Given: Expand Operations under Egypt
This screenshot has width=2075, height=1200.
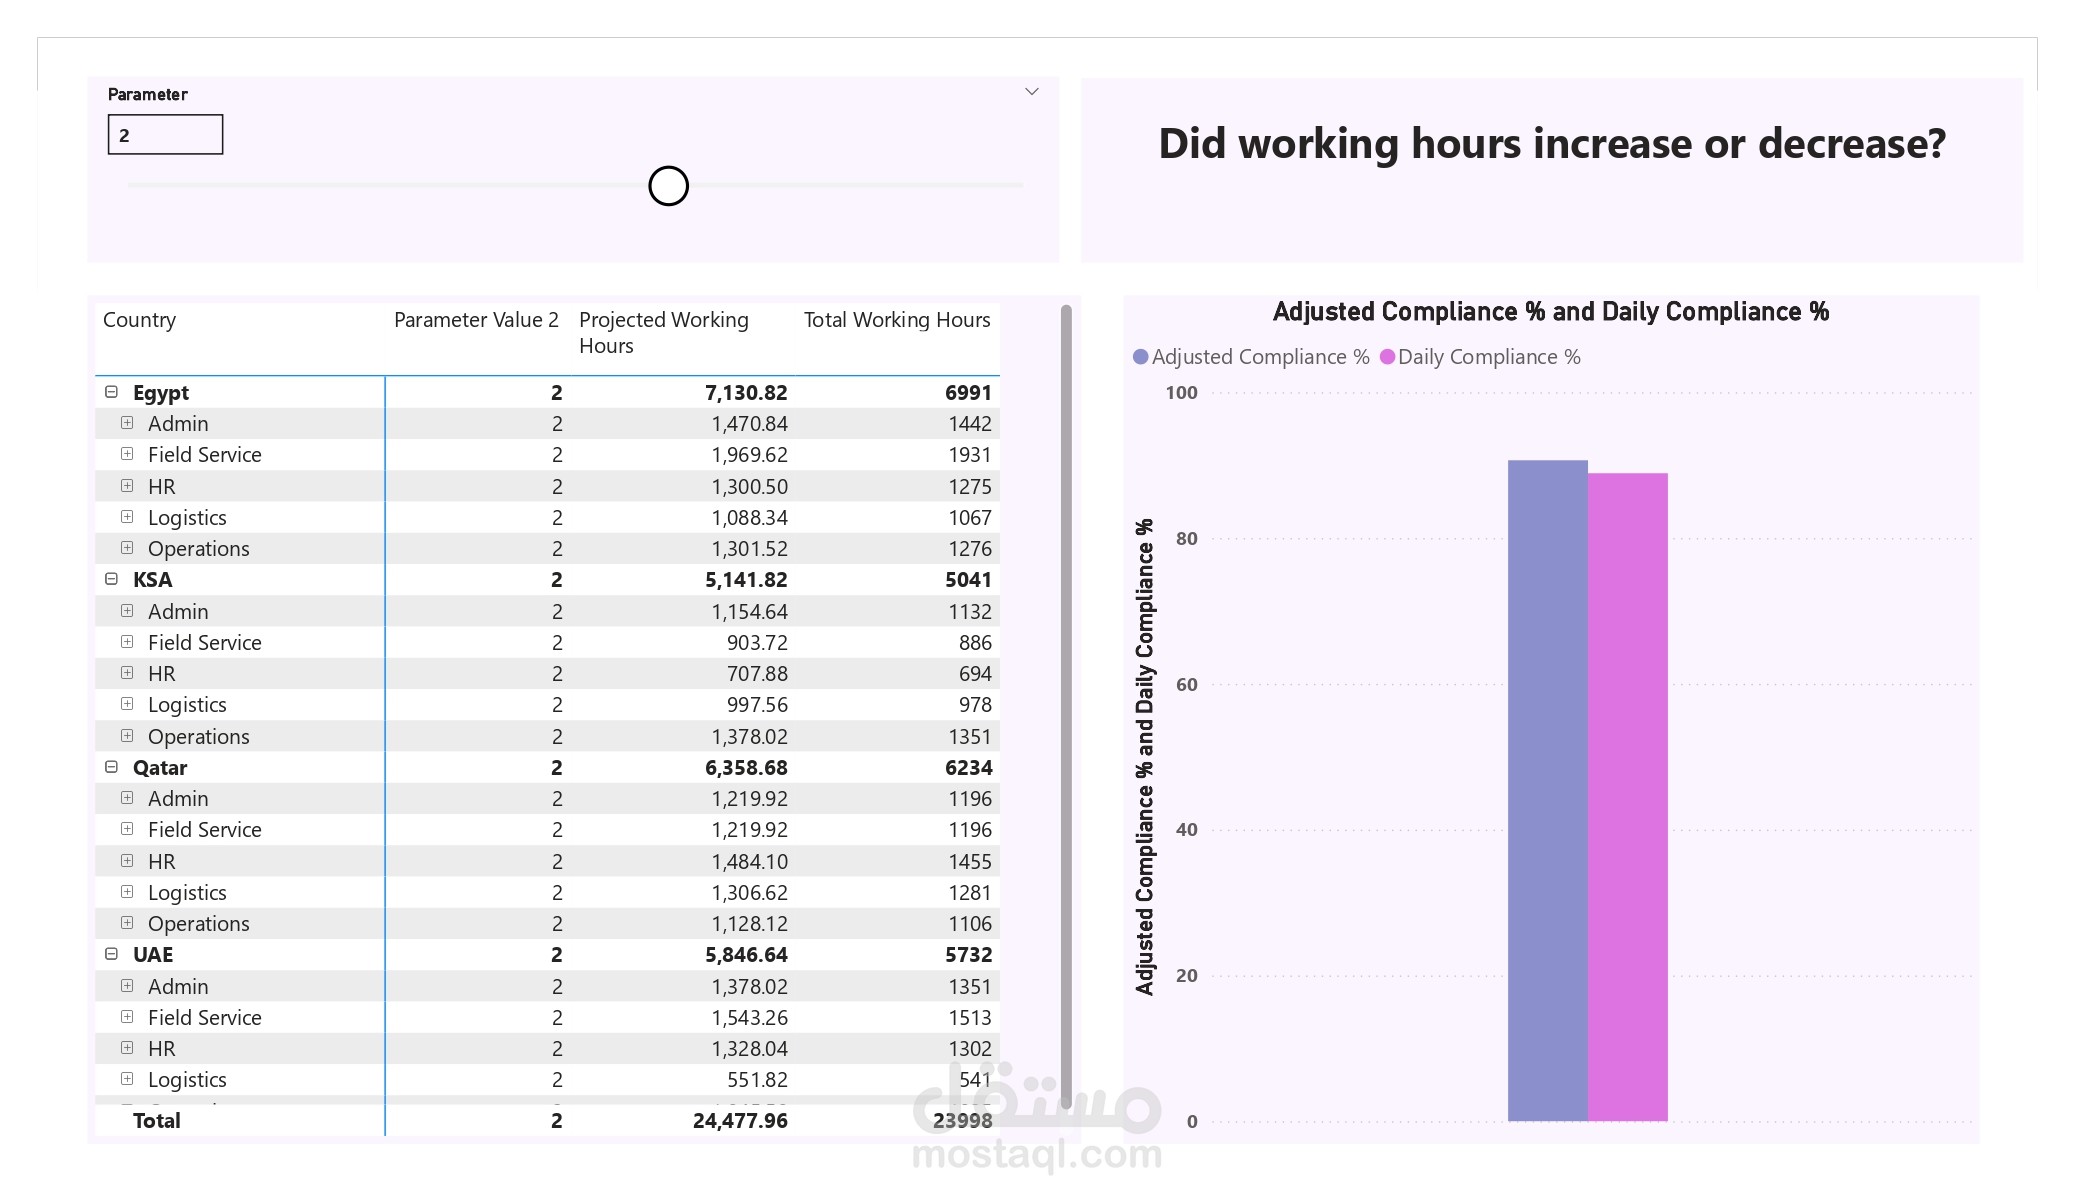Looking at the screenshot, I should 127,548.
